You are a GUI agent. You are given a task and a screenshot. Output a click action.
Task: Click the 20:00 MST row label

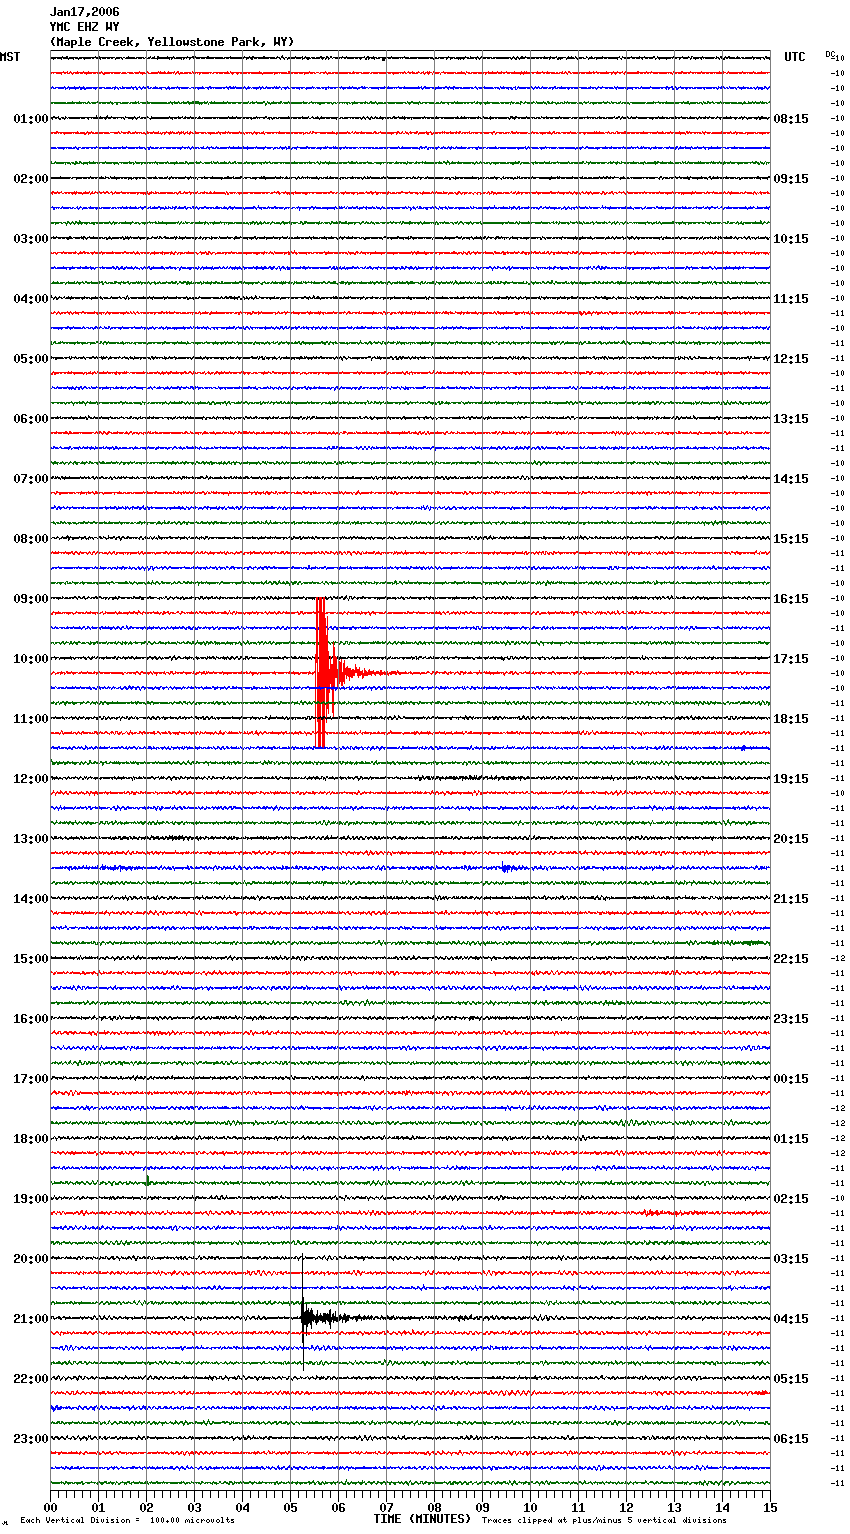click(x=30, y=1259)
